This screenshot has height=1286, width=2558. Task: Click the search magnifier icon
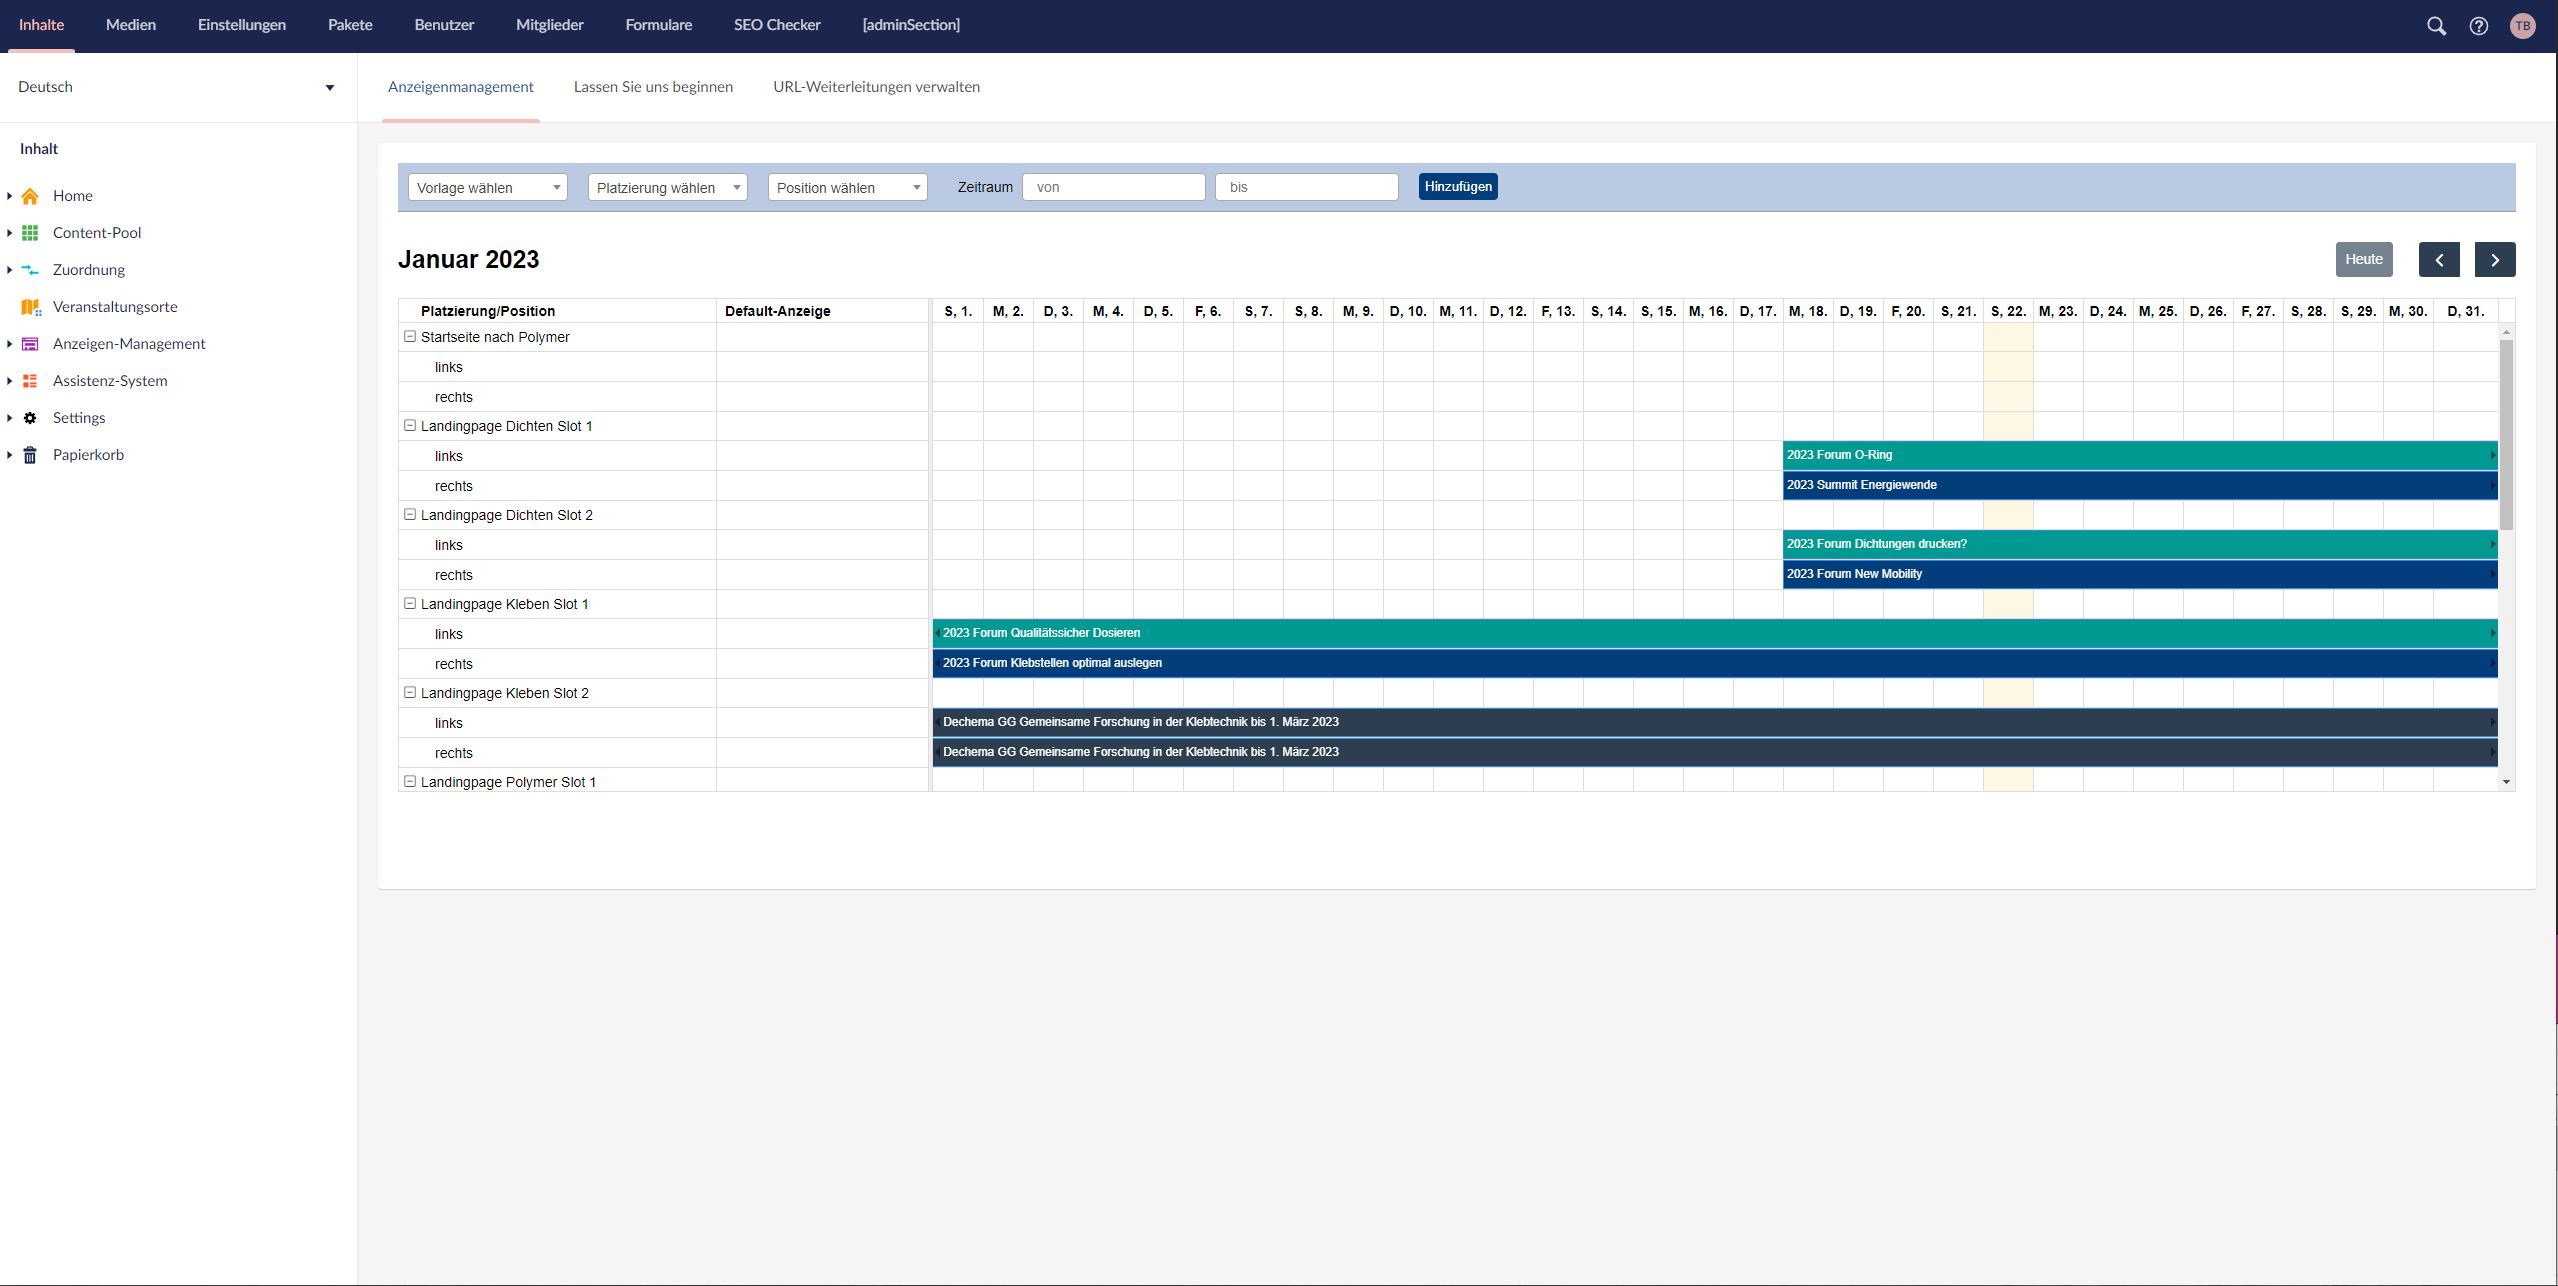pyautogui.click(x=2436, y=26)
